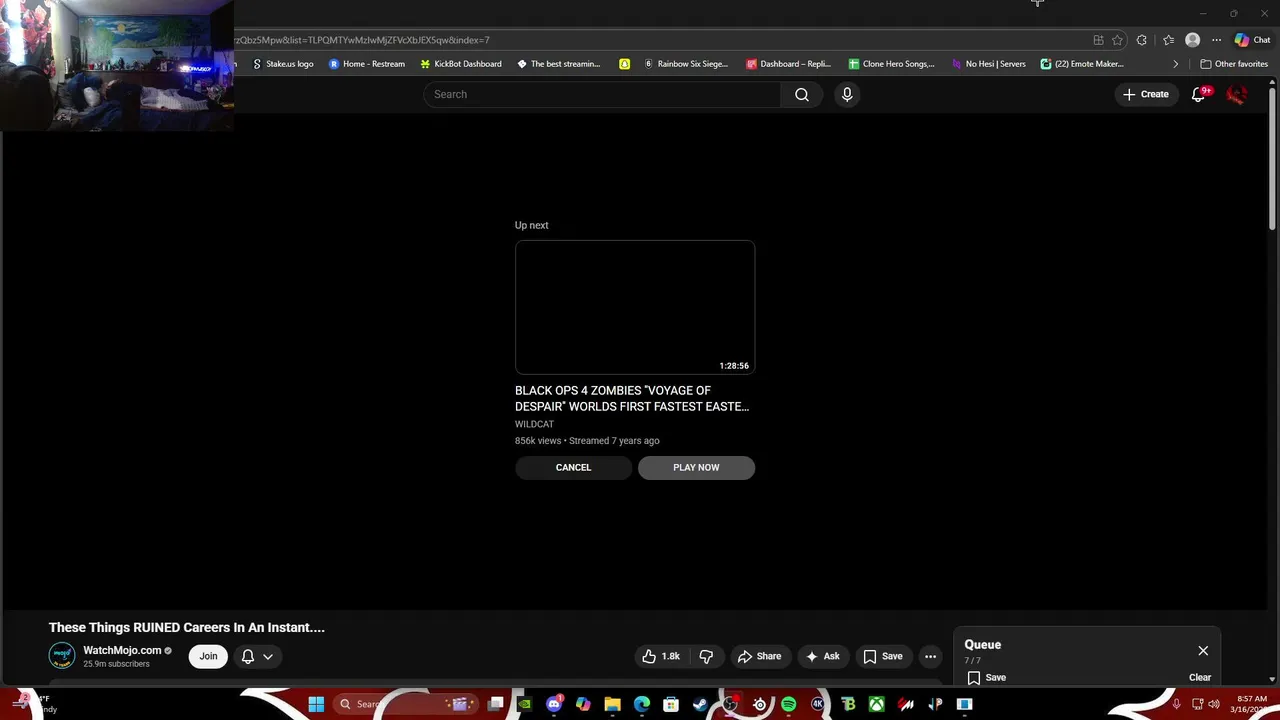This screenshot has height=720, width=1280.
Task: Clear the queue
Action: click(x=1200, y=677)
